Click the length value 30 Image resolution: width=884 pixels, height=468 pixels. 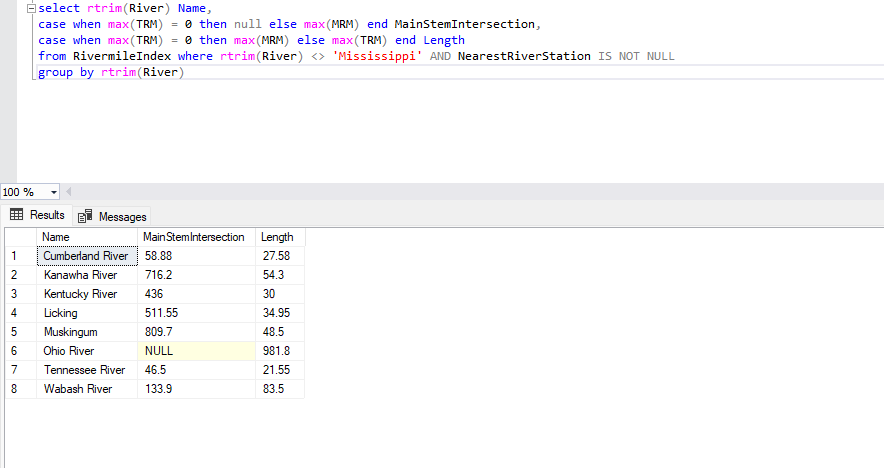tap(280, 294)
